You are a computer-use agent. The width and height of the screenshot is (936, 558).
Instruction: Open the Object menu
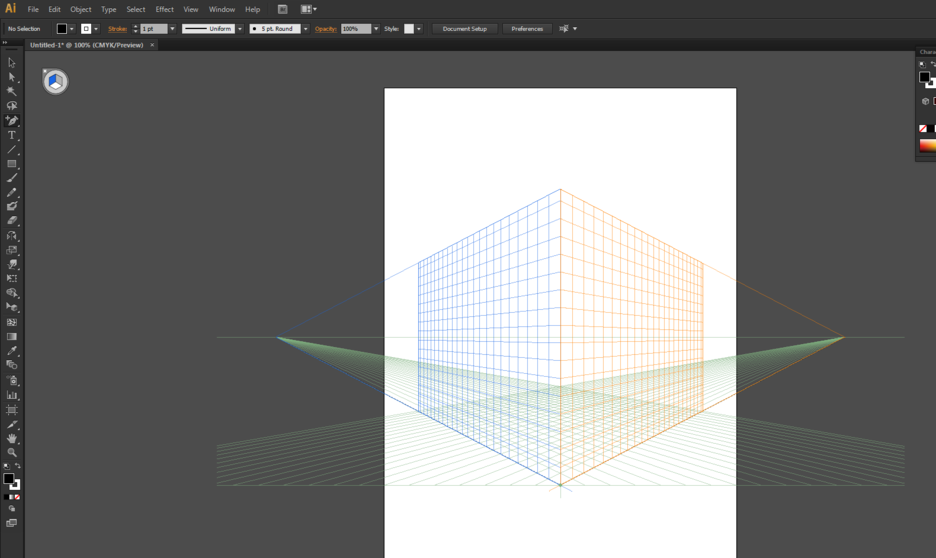tap(81, 10)
